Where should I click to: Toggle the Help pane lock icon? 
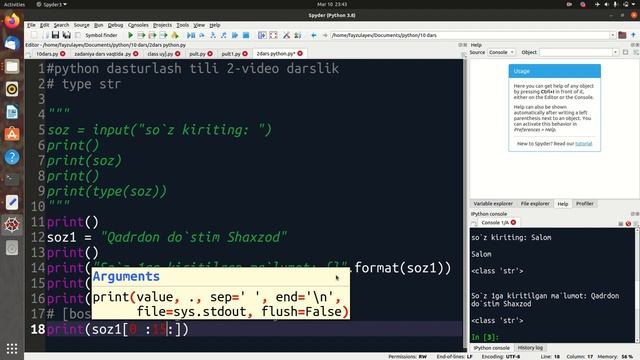pos(626,52)
